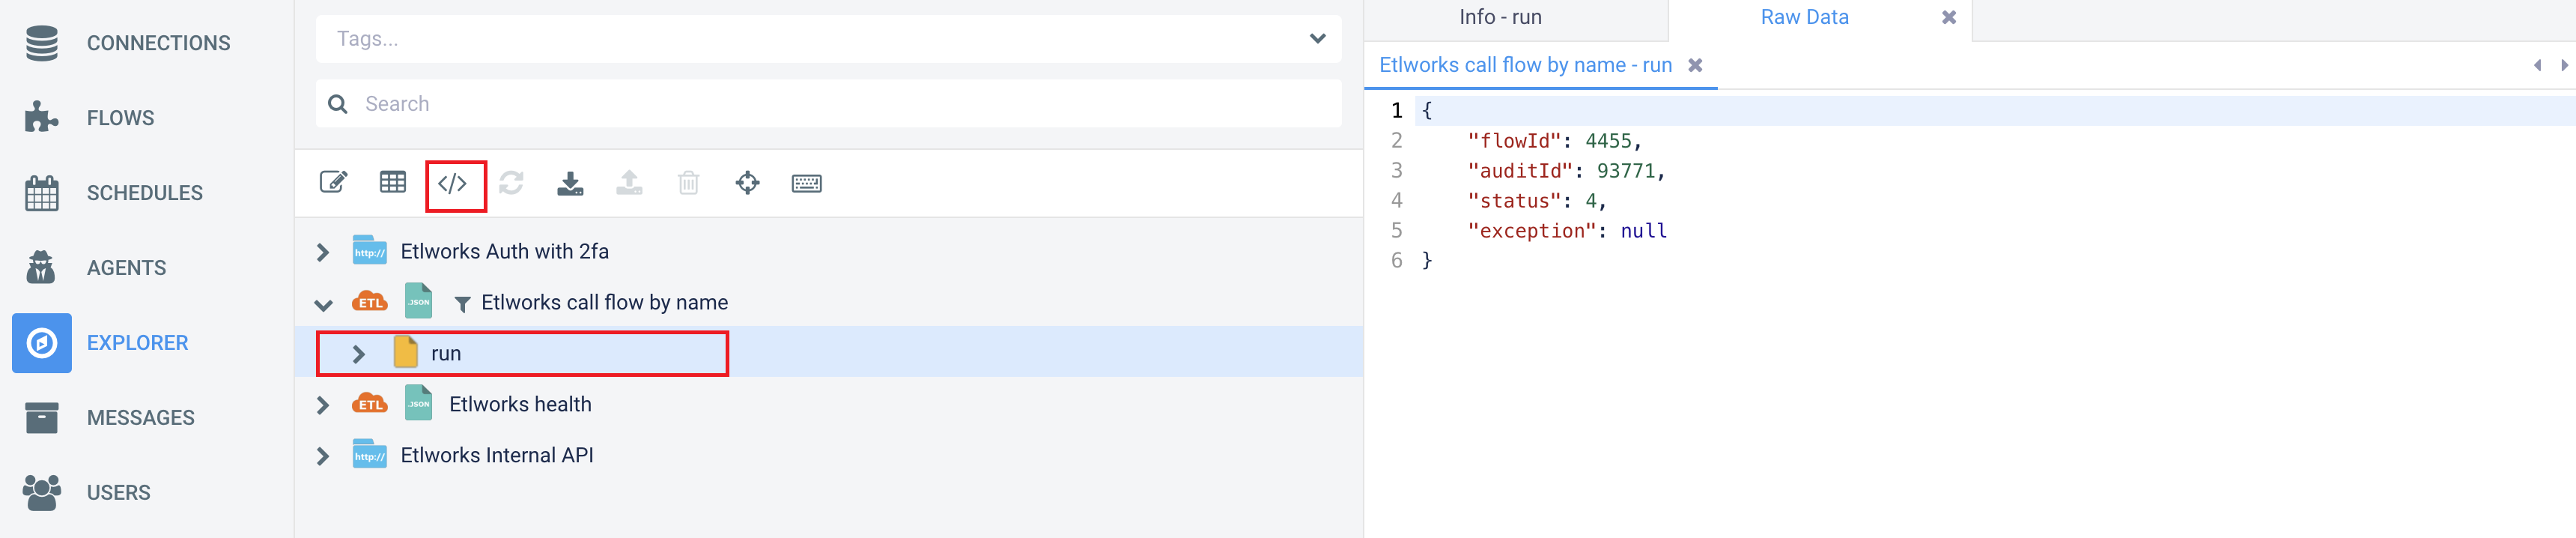2576x538 pixels.
Task: Open the Tags dropdown
Action: click(828, 39)
